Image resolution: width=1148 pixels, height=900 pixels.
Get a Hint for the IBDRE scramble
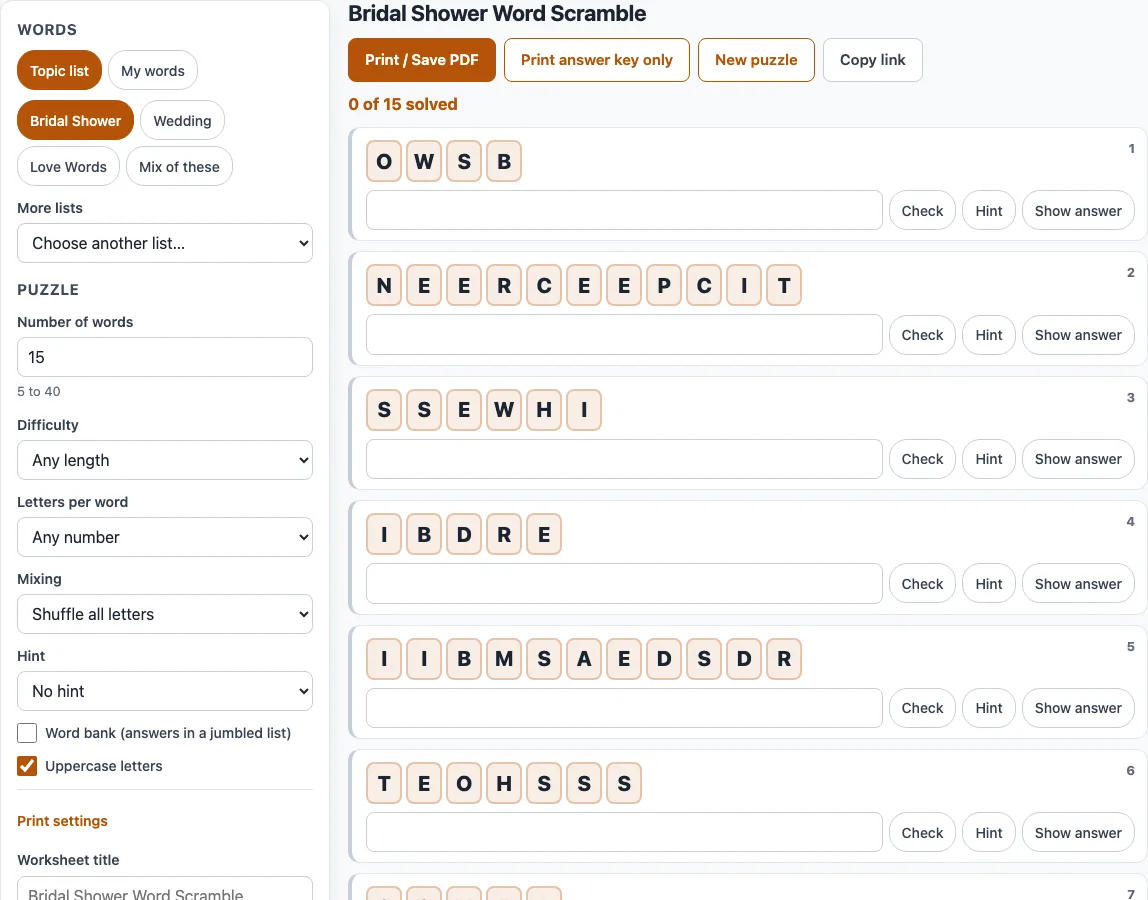[x=988, y=584]
